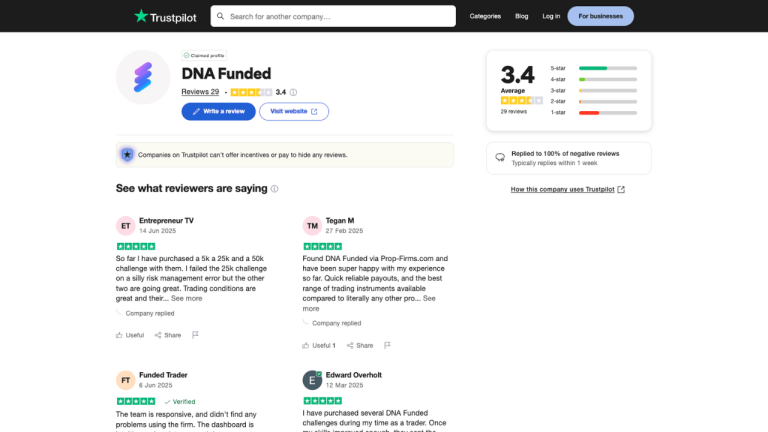Click the search magnifier icon
This screenshot has height=432, width=768.
(x=220, y=16)
